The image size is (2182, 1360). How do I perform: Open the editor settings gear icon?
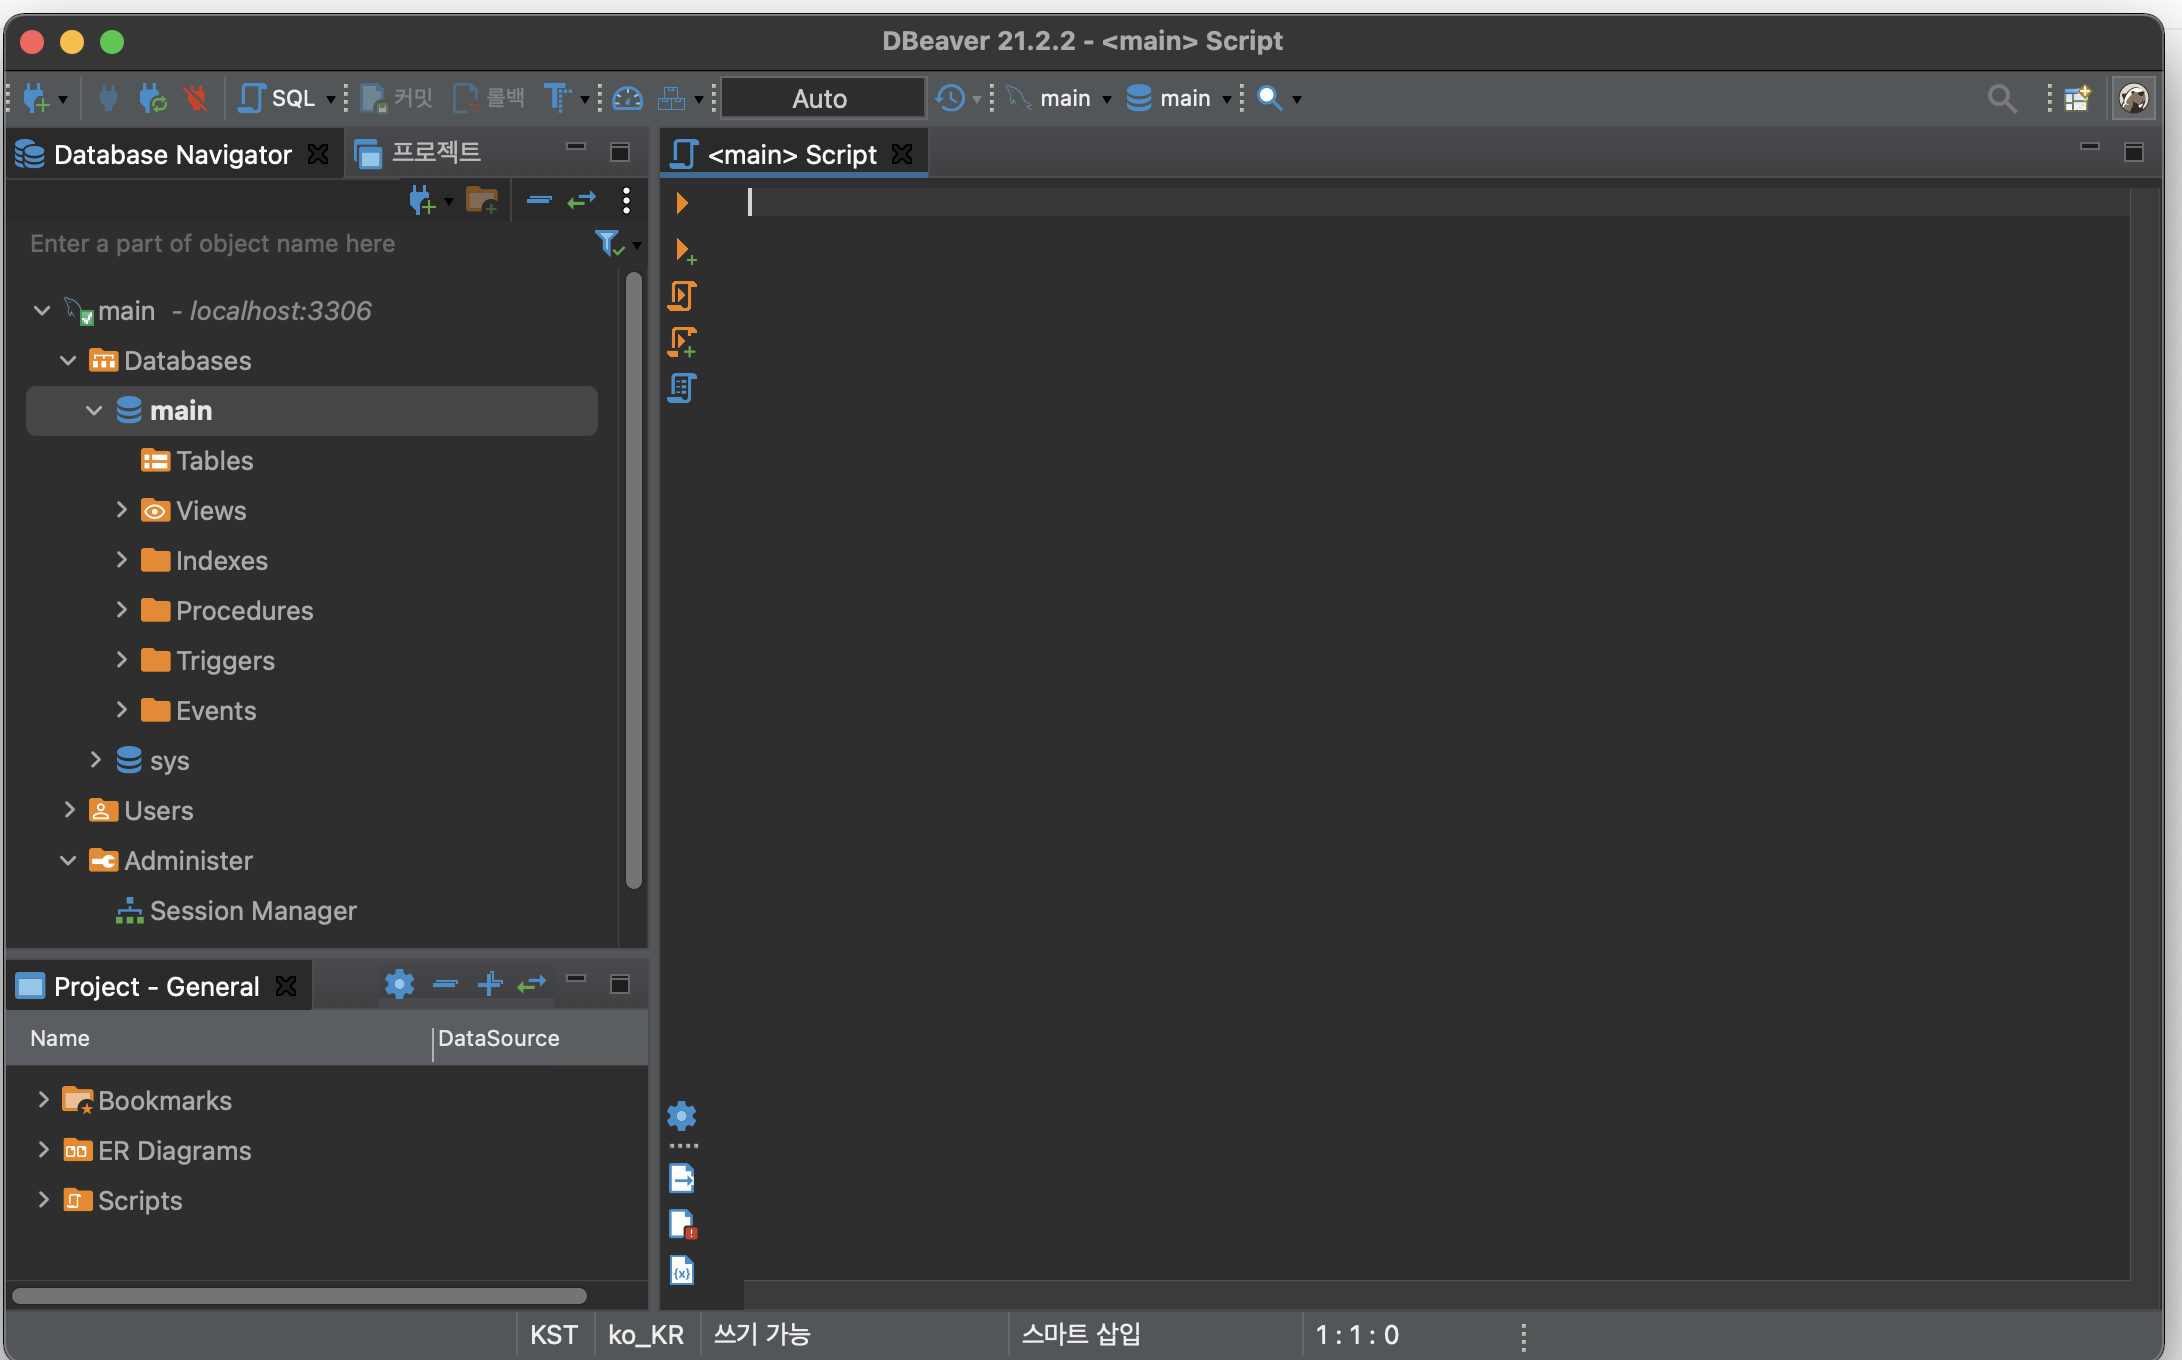click(x=682, y=1116)
